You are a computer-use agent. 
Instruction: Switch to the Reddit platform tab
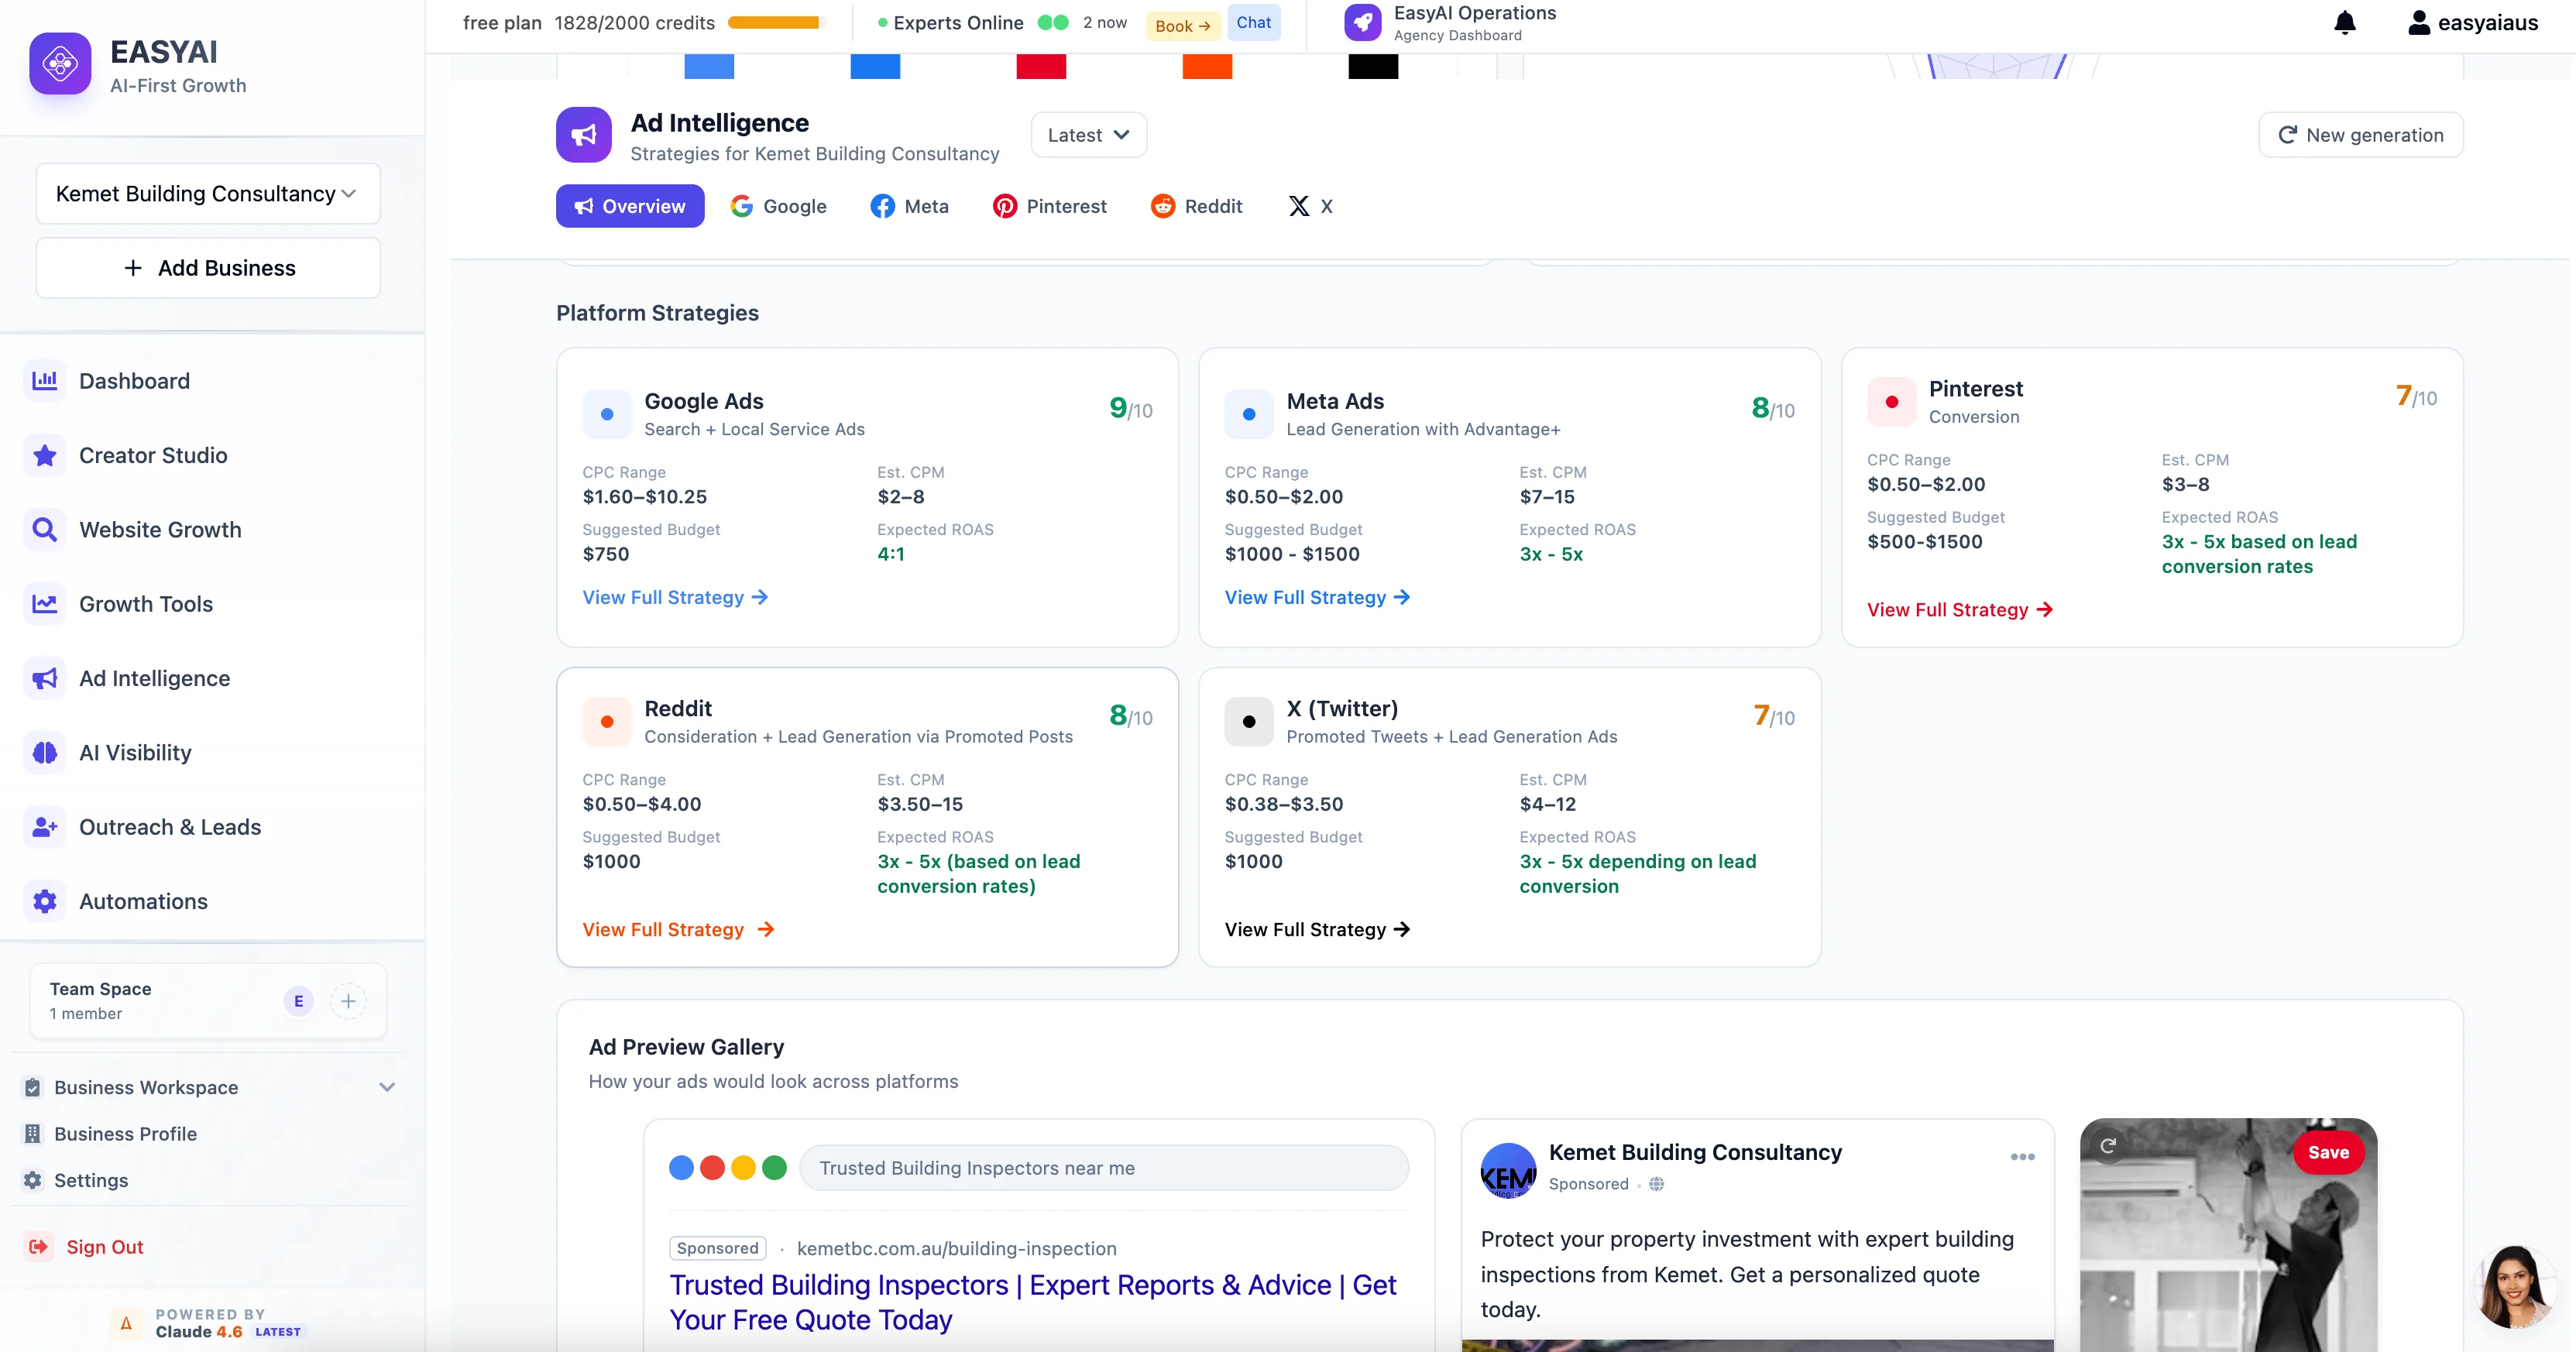(1196, 206)
